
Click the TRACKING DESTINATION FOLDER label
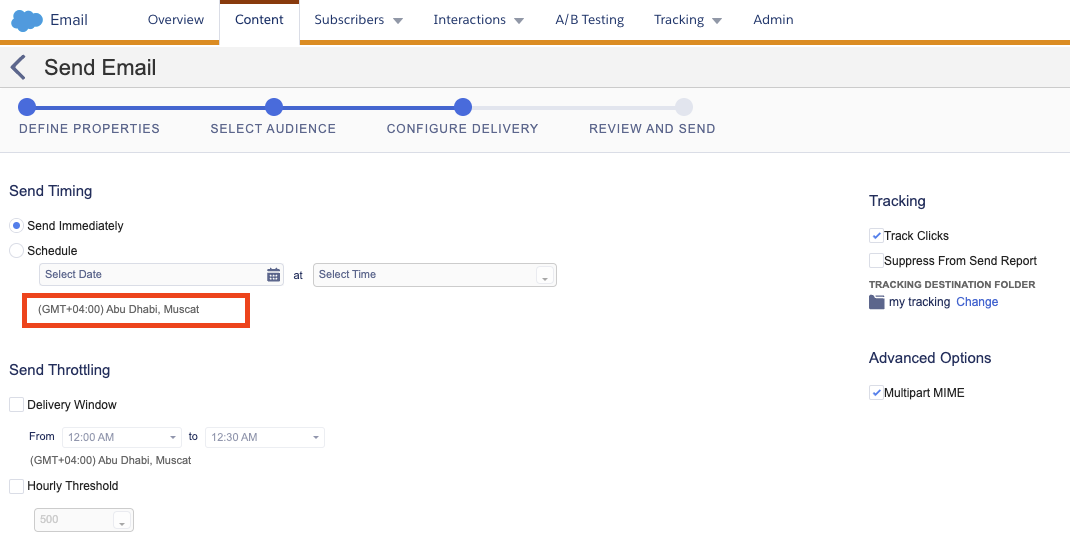pyautogui.click(x=952, y=285)
